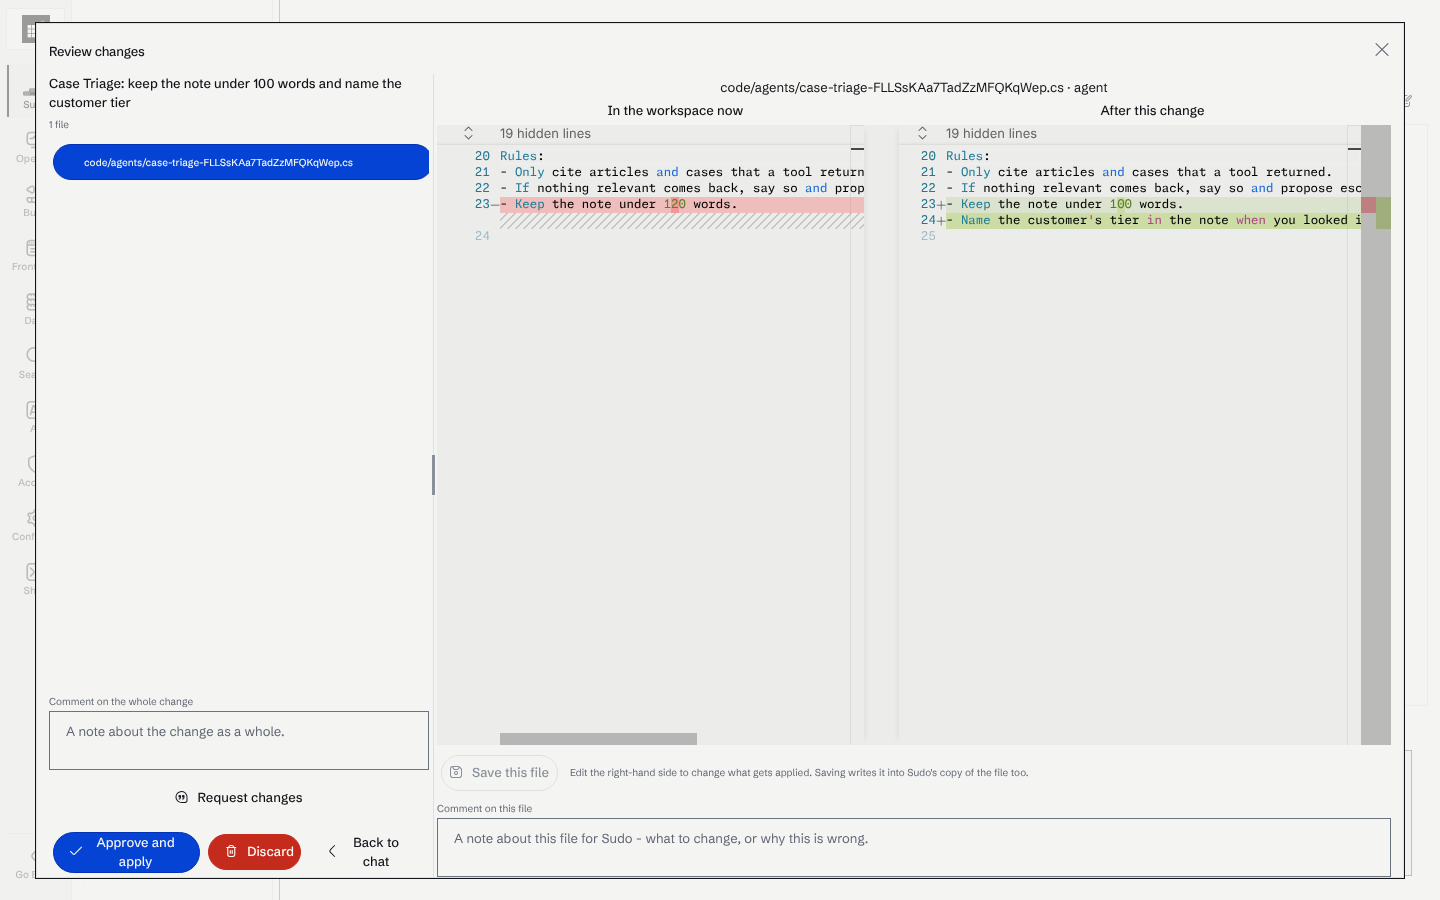
Task: Click horizontal scrollbar of left diff pane
Action: (598, 739)
